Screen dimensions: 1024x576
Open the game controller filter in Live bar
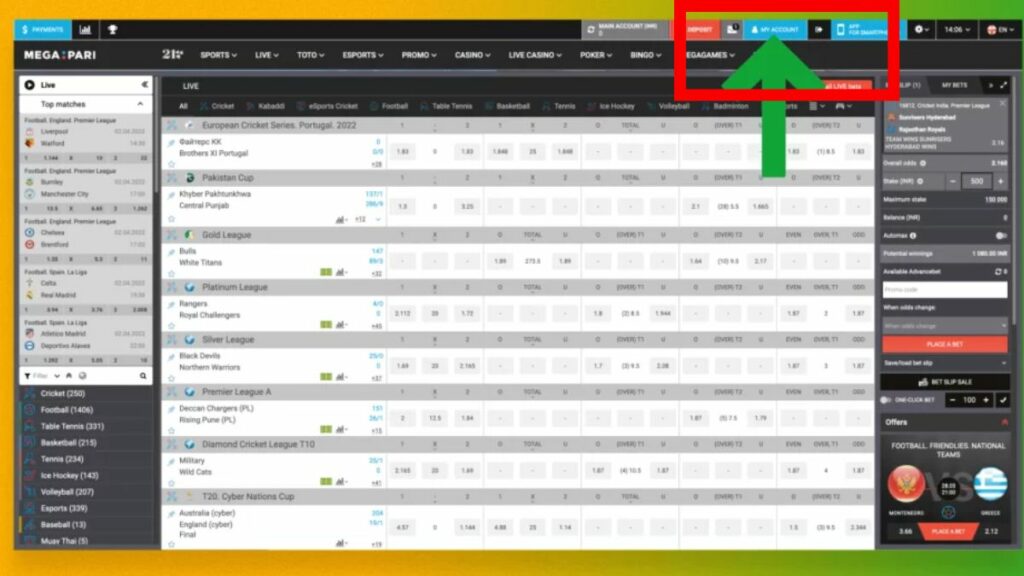pyautogui.click(x=842, y=106)
